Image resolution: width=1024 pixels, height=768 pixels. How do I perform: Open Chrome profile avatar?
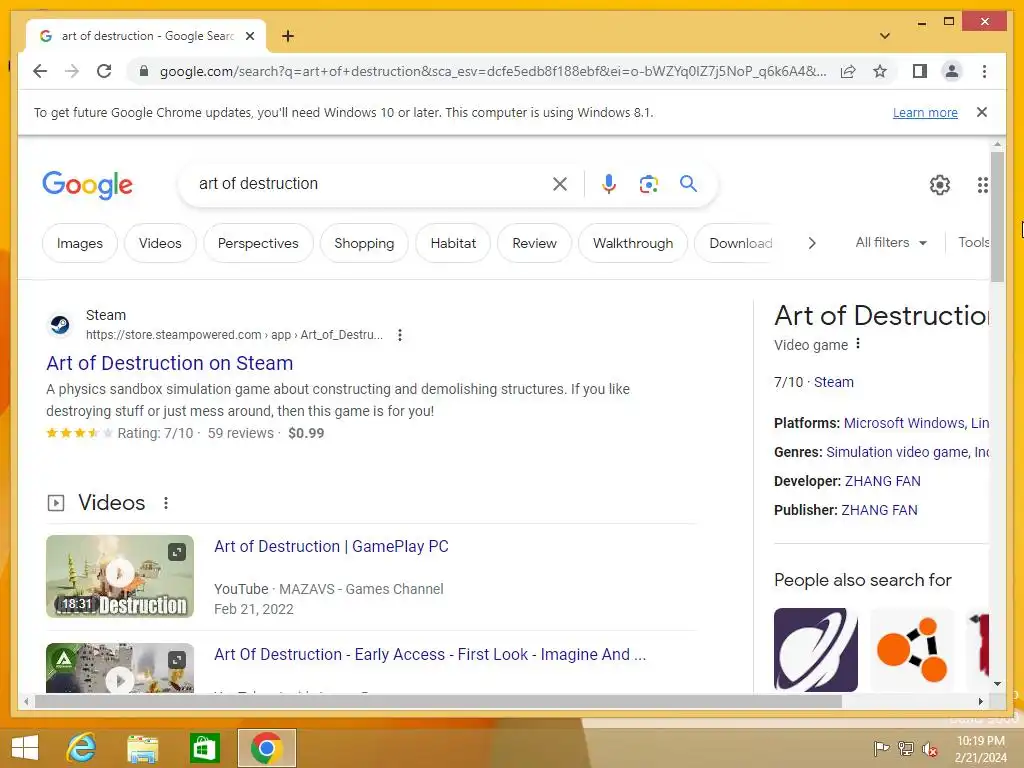[952, 71]
